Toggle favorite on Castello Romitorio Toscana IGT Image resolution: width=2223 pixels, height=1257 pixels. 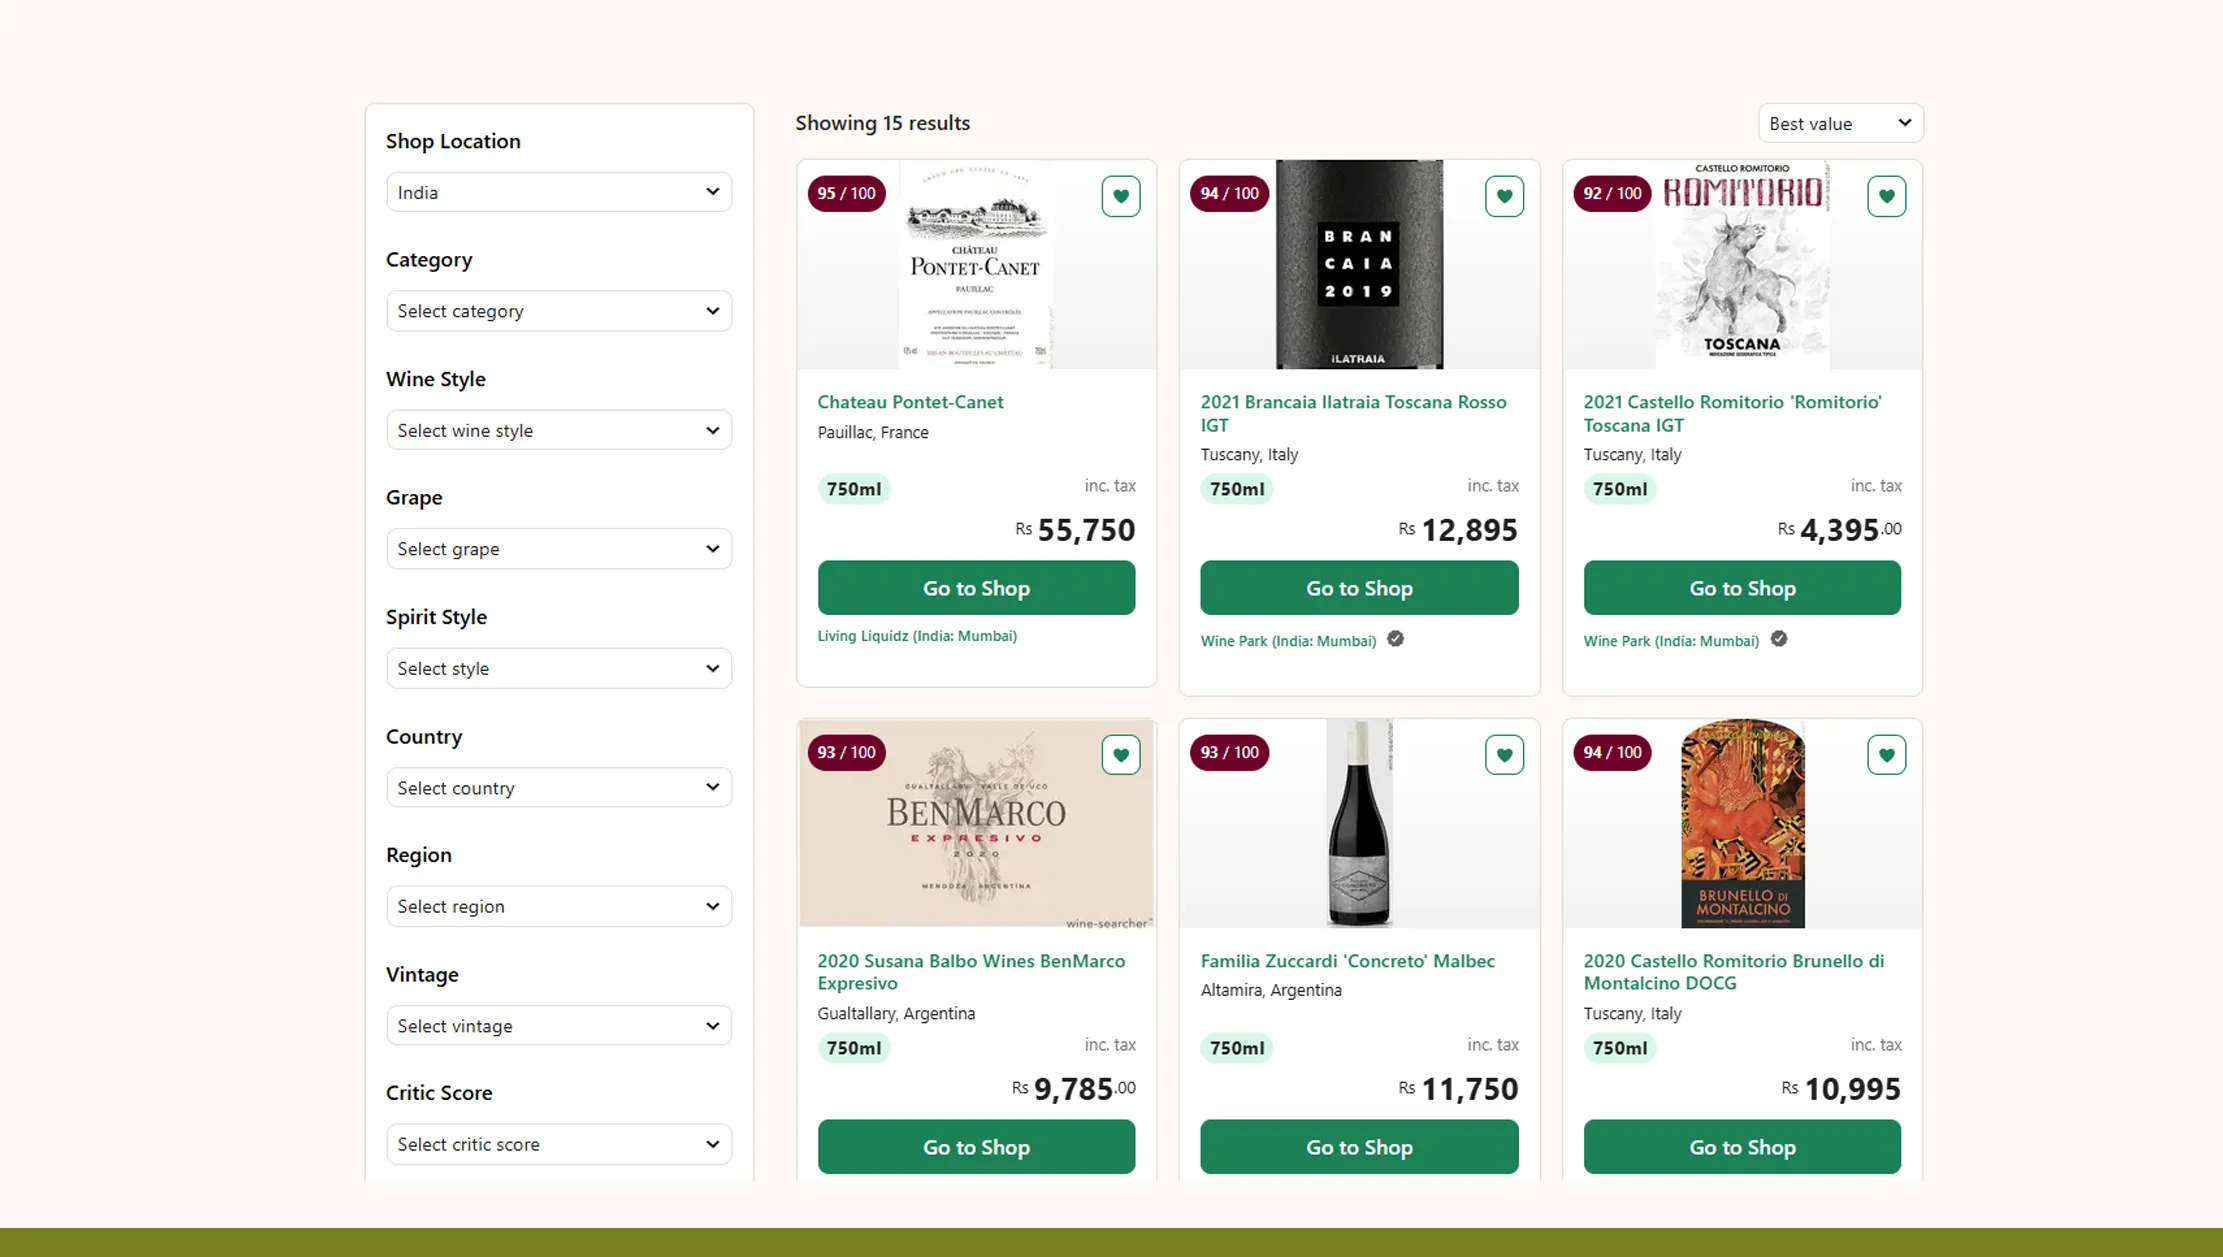click(1887, 196)
